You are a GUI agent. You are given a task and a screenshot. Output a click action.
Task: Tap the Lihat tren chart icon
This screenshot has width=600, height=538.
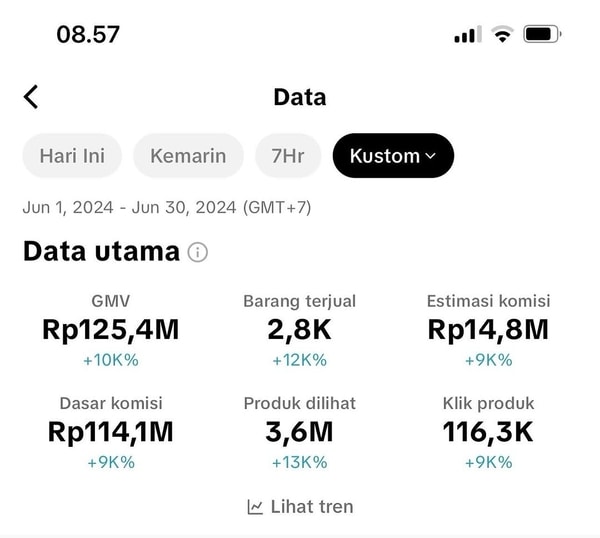pyautogui.click(x=255, y=507)
